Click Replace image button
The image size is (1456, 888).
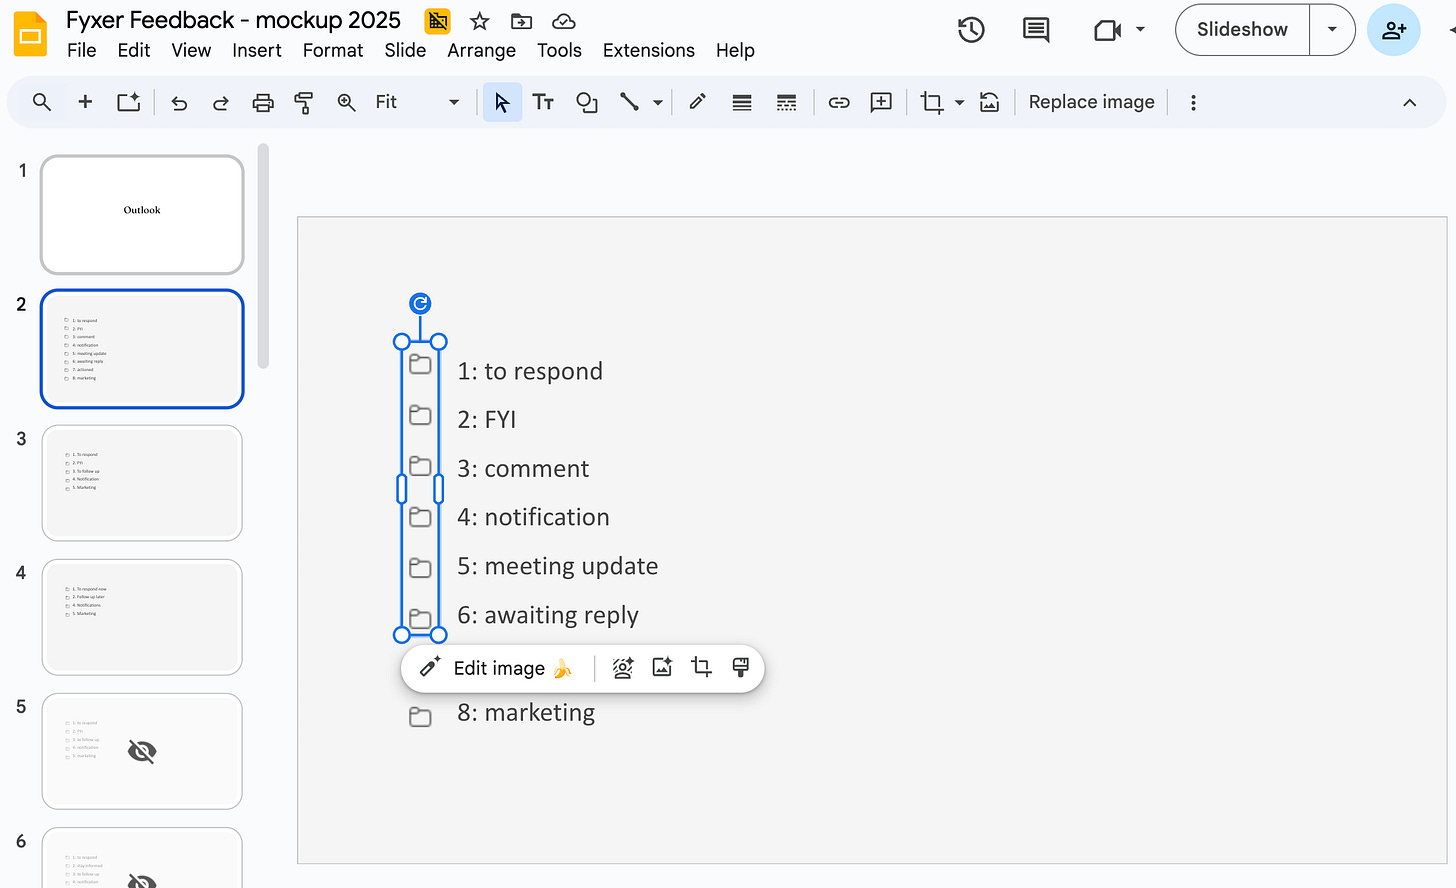click(1091, 102)
